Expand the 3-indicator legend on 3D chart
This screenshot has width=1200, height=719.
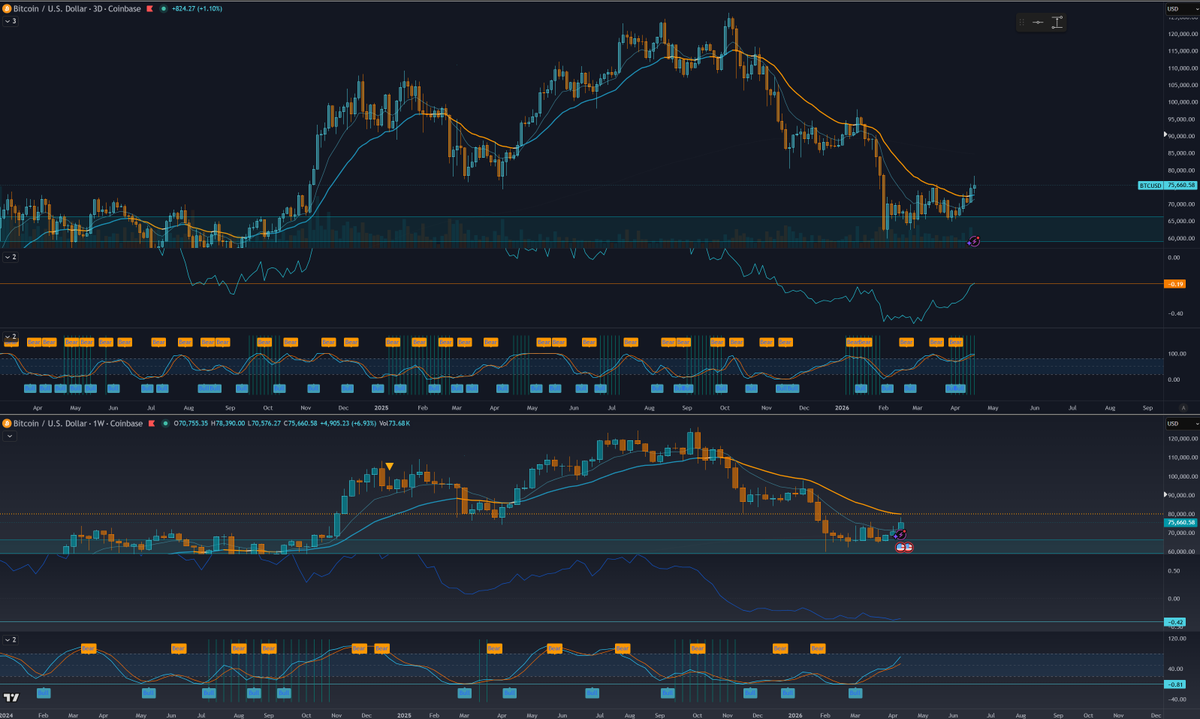[x=10, y=21]
